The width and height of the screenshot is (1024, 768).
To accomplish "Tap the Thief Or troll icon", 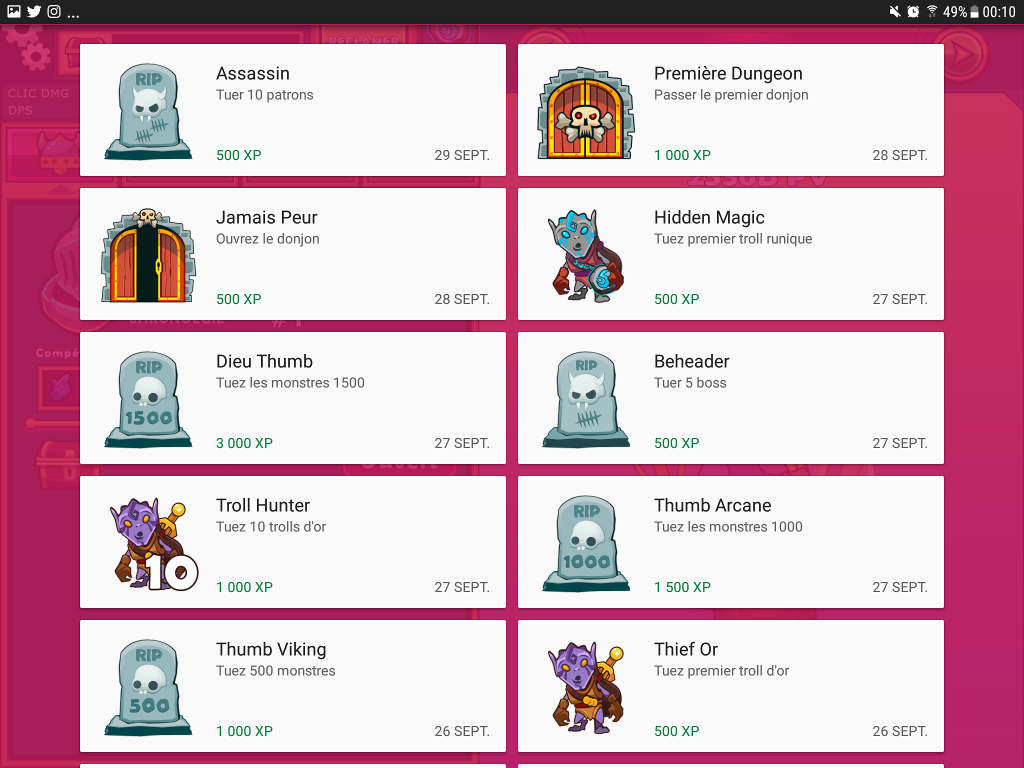I will click(x=586, y=687).
